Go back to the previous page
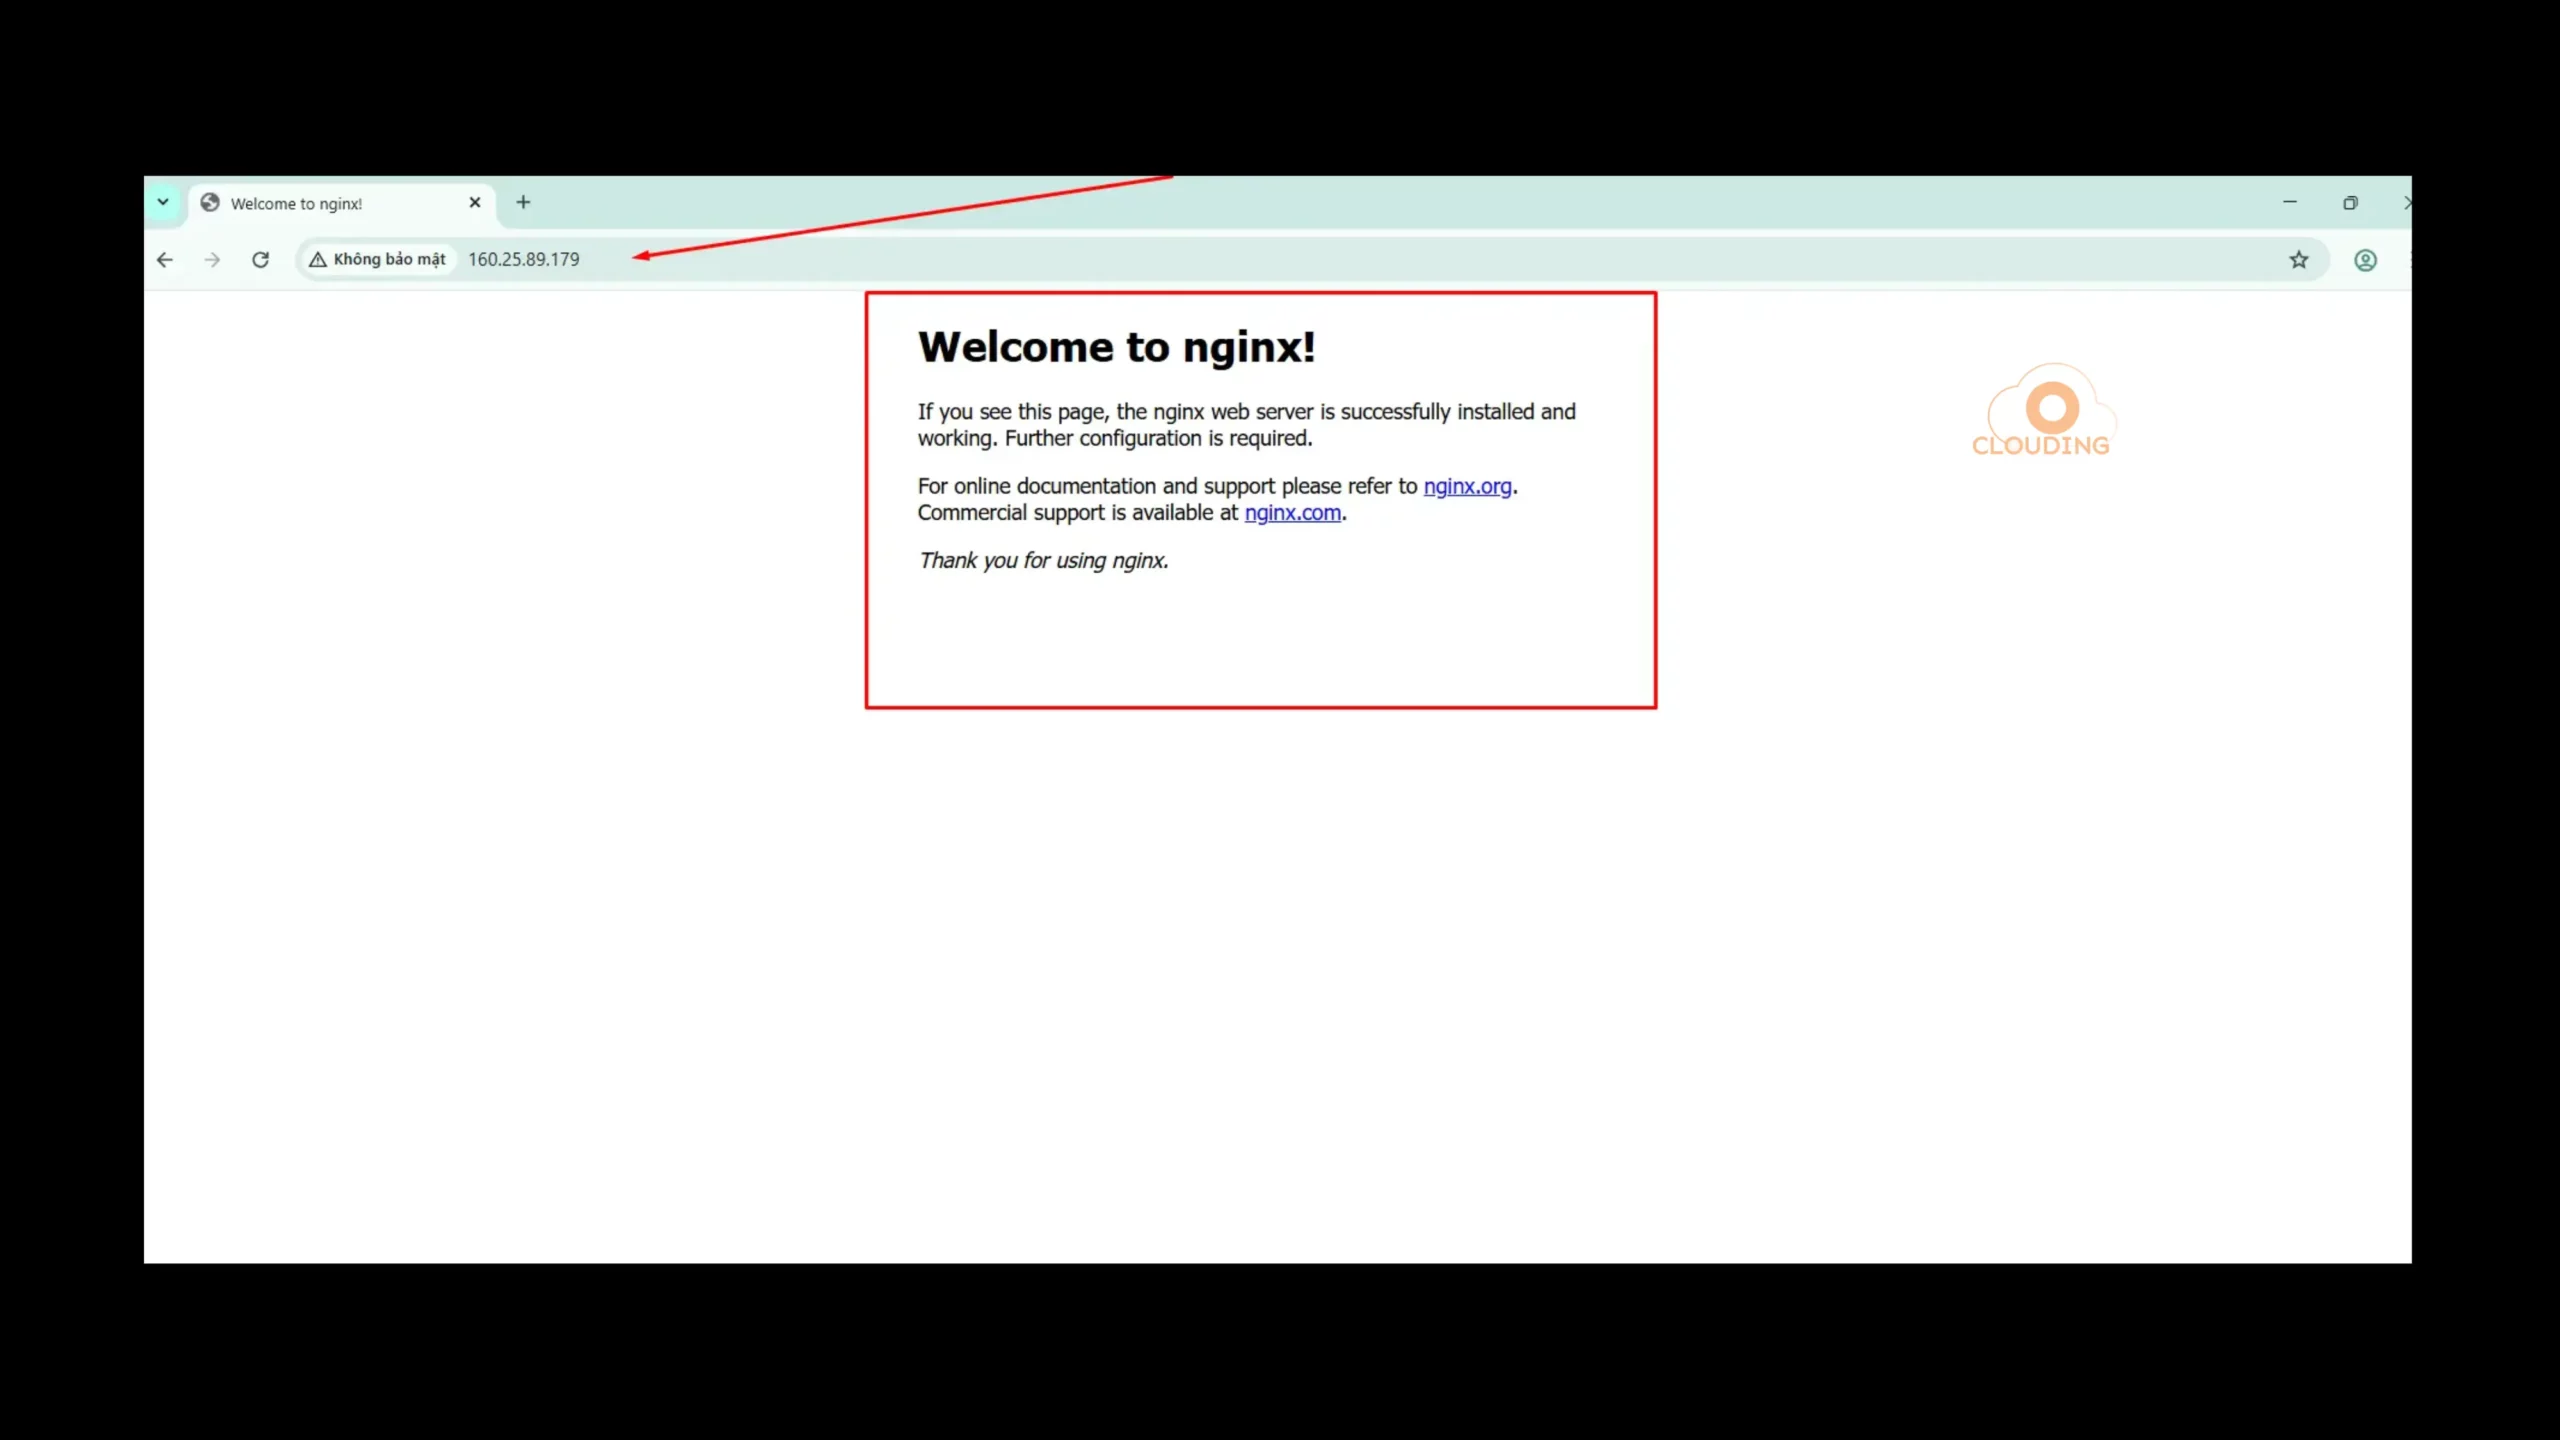 (x=165, y=260)
